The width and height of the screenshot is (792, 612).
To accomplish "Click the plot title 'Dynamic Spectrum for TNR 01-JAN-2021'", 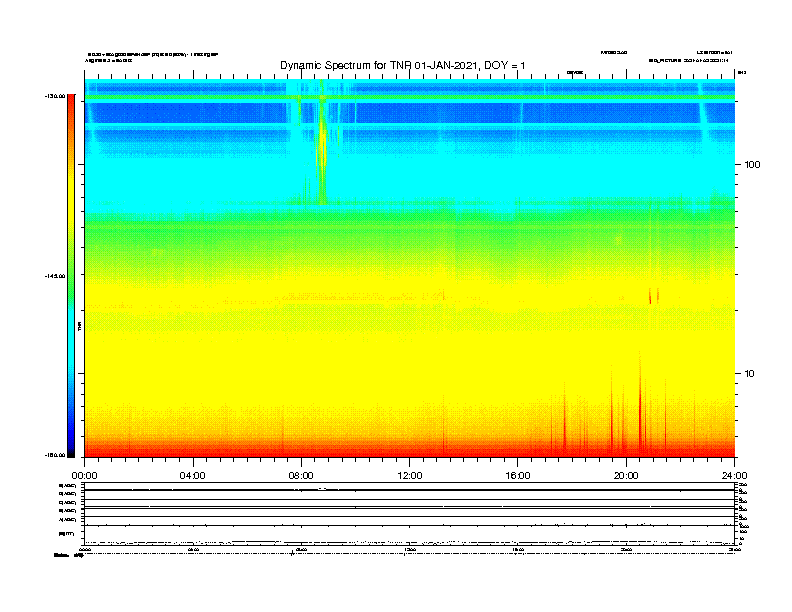I will coord(403,66).
